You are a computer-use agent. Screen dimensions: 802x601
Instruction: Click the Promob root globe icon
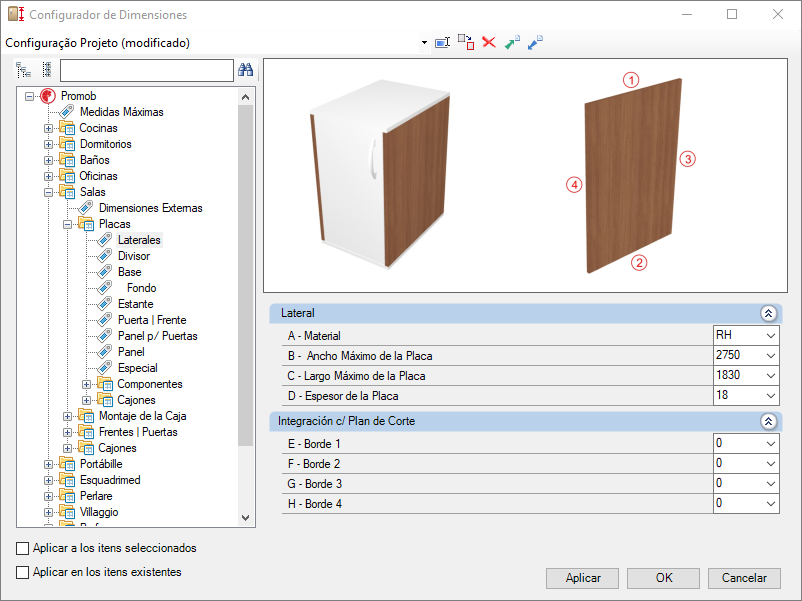(x=48, y=96)
